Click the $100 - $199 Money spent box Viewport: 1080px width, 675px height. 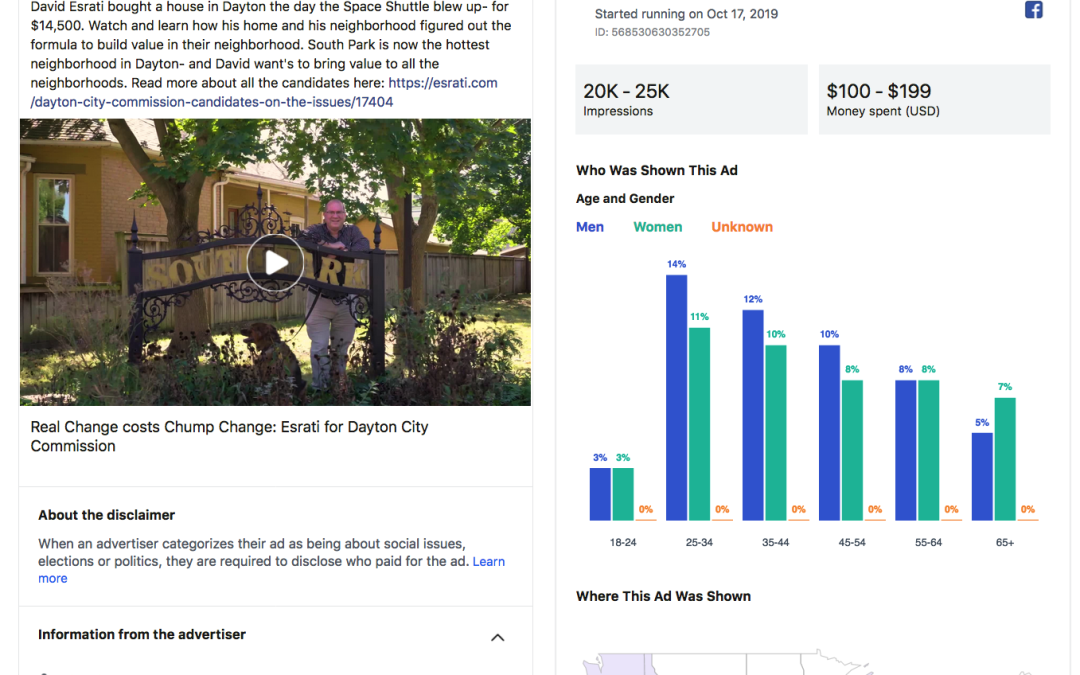click(934, 99)
